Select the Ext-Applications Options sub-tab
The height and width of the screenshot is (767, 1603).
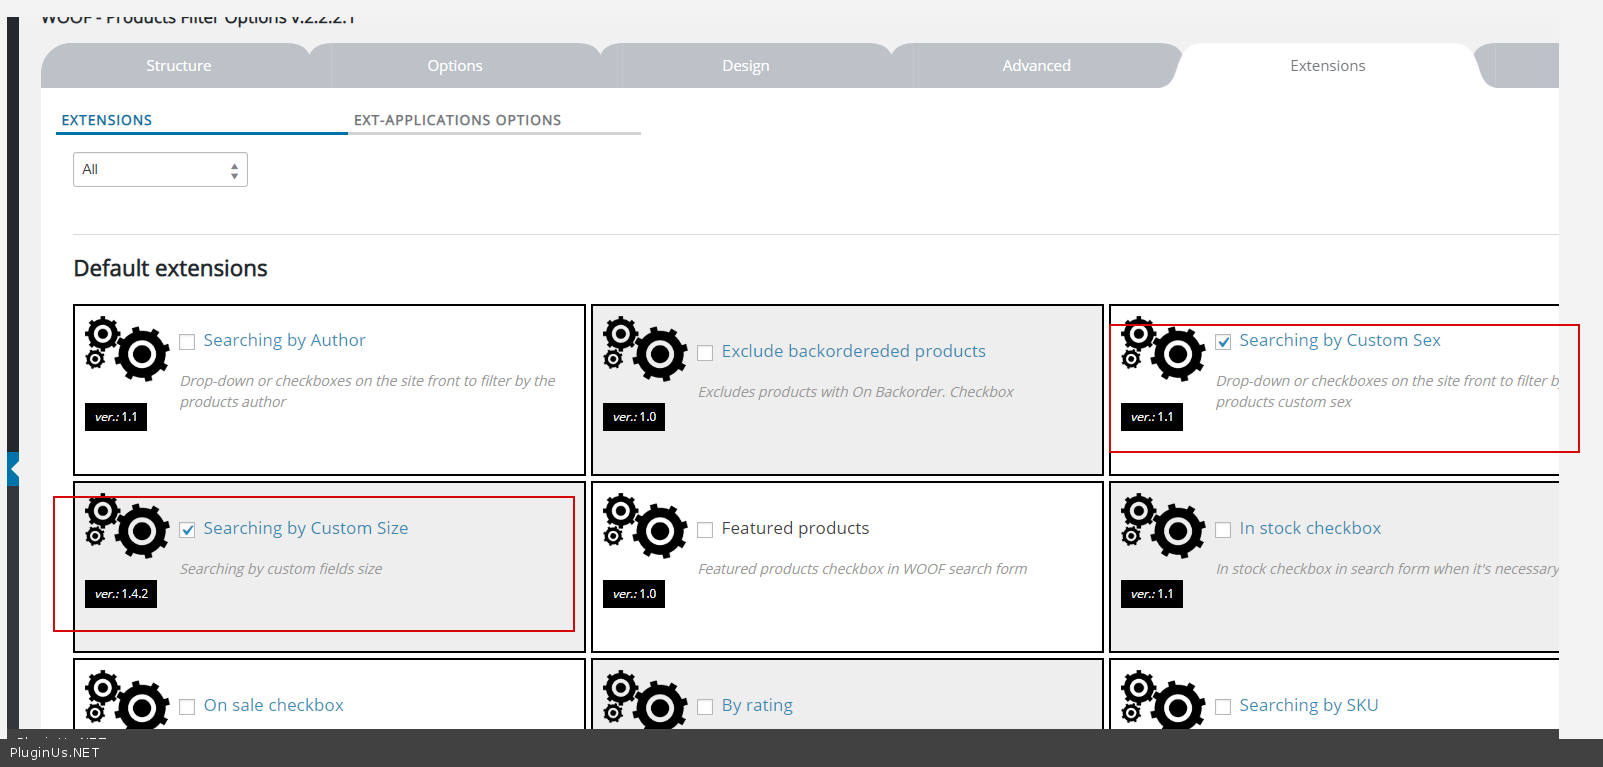point(457,120)
